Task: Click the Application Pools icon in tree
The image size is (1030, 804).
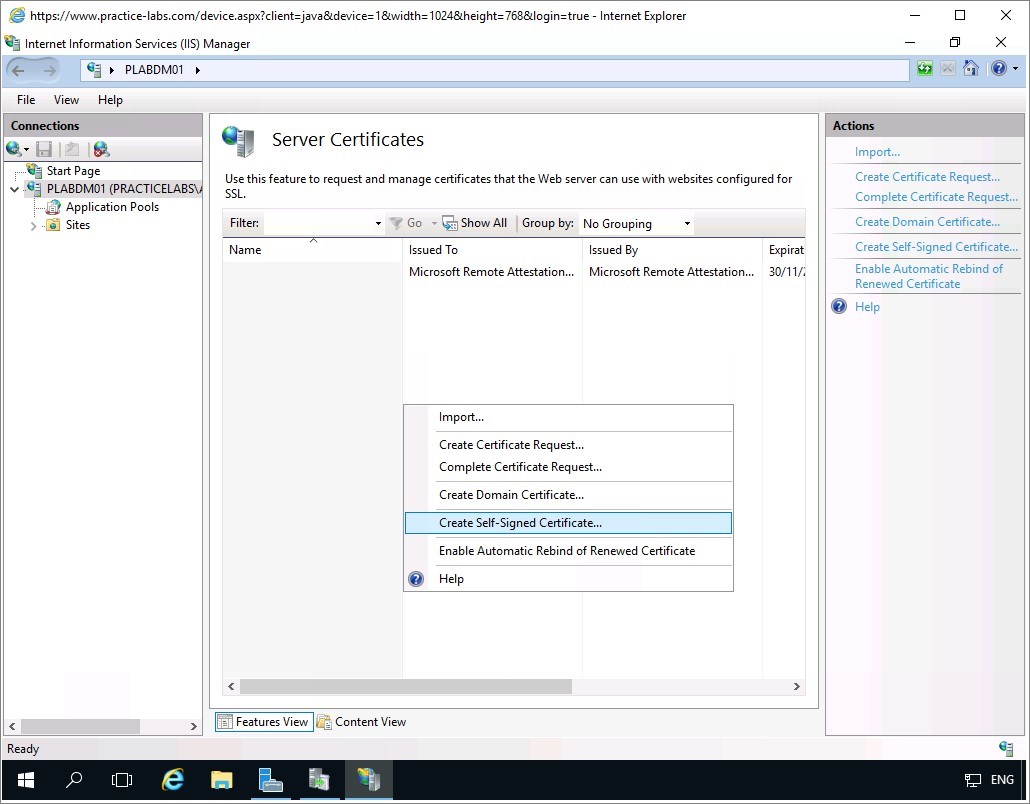Action: coord(52,207)
